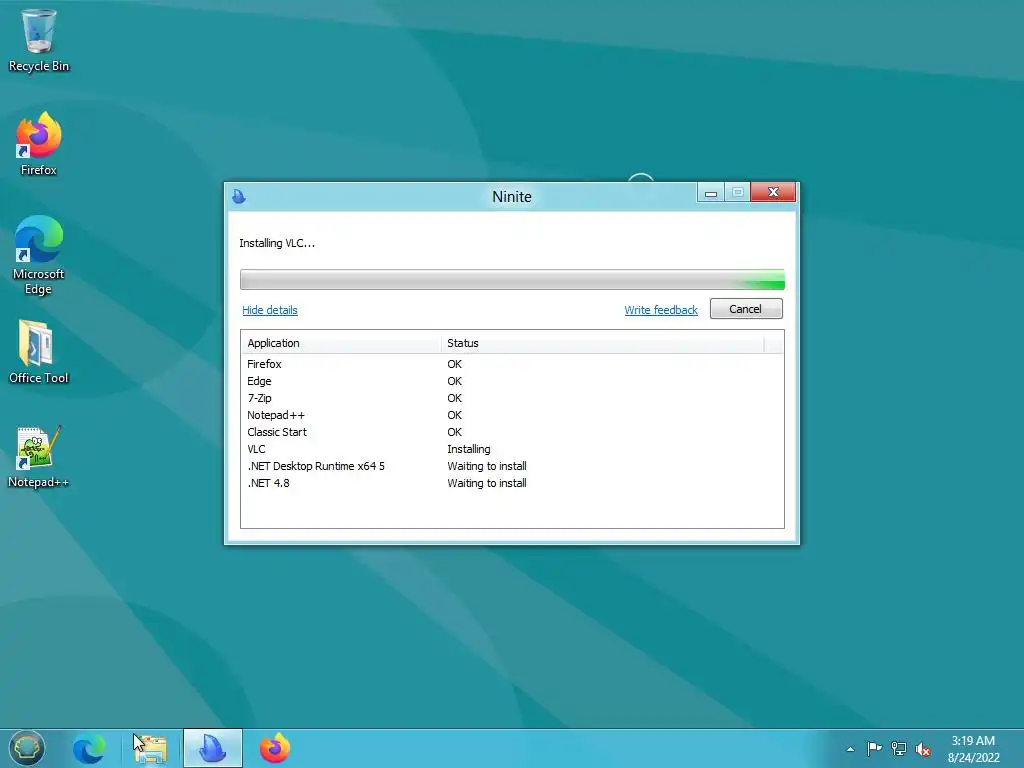Click the VLC Installing status
Image resolution: width=1024 pixels, height=768 pixels.
tap(469, 449)
